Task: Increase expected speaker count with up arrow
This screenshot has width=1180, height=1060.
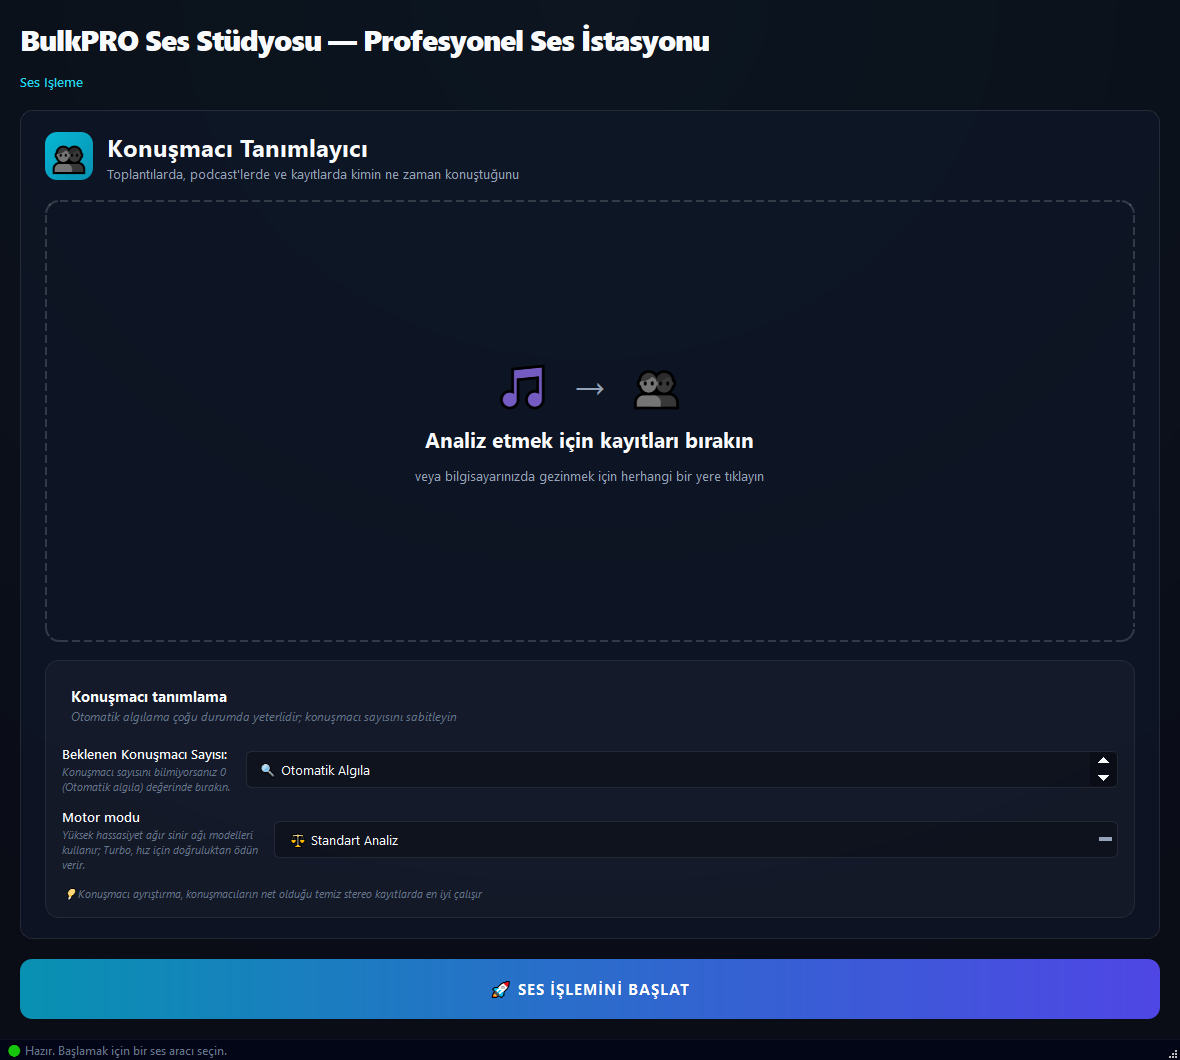Action: click(x=1103, y=761)
